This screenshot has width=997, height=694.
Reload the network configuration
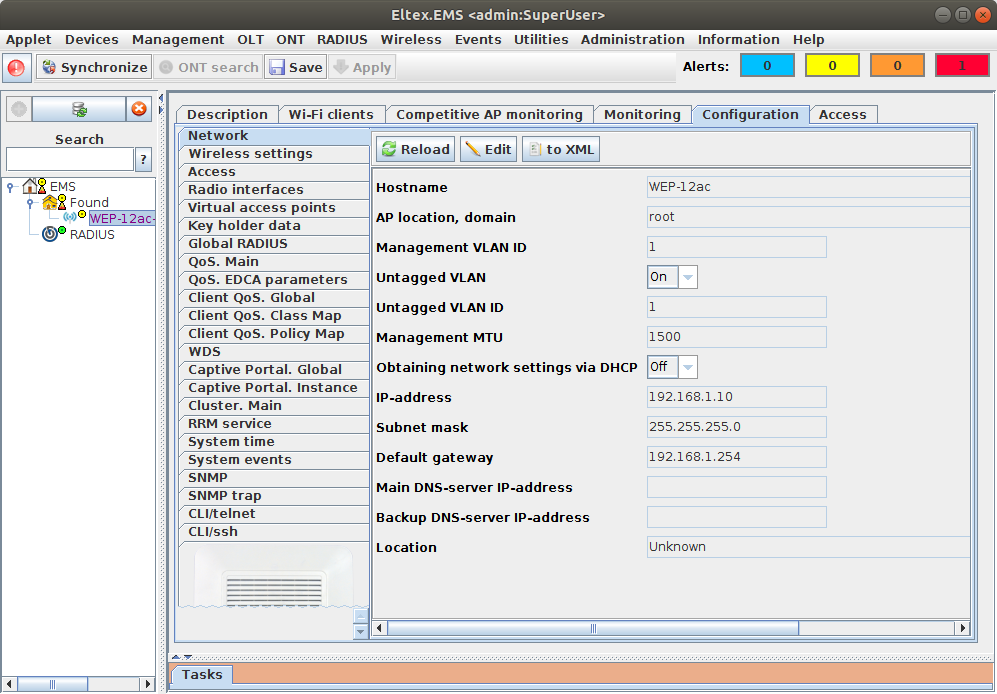tap(416, 150)
